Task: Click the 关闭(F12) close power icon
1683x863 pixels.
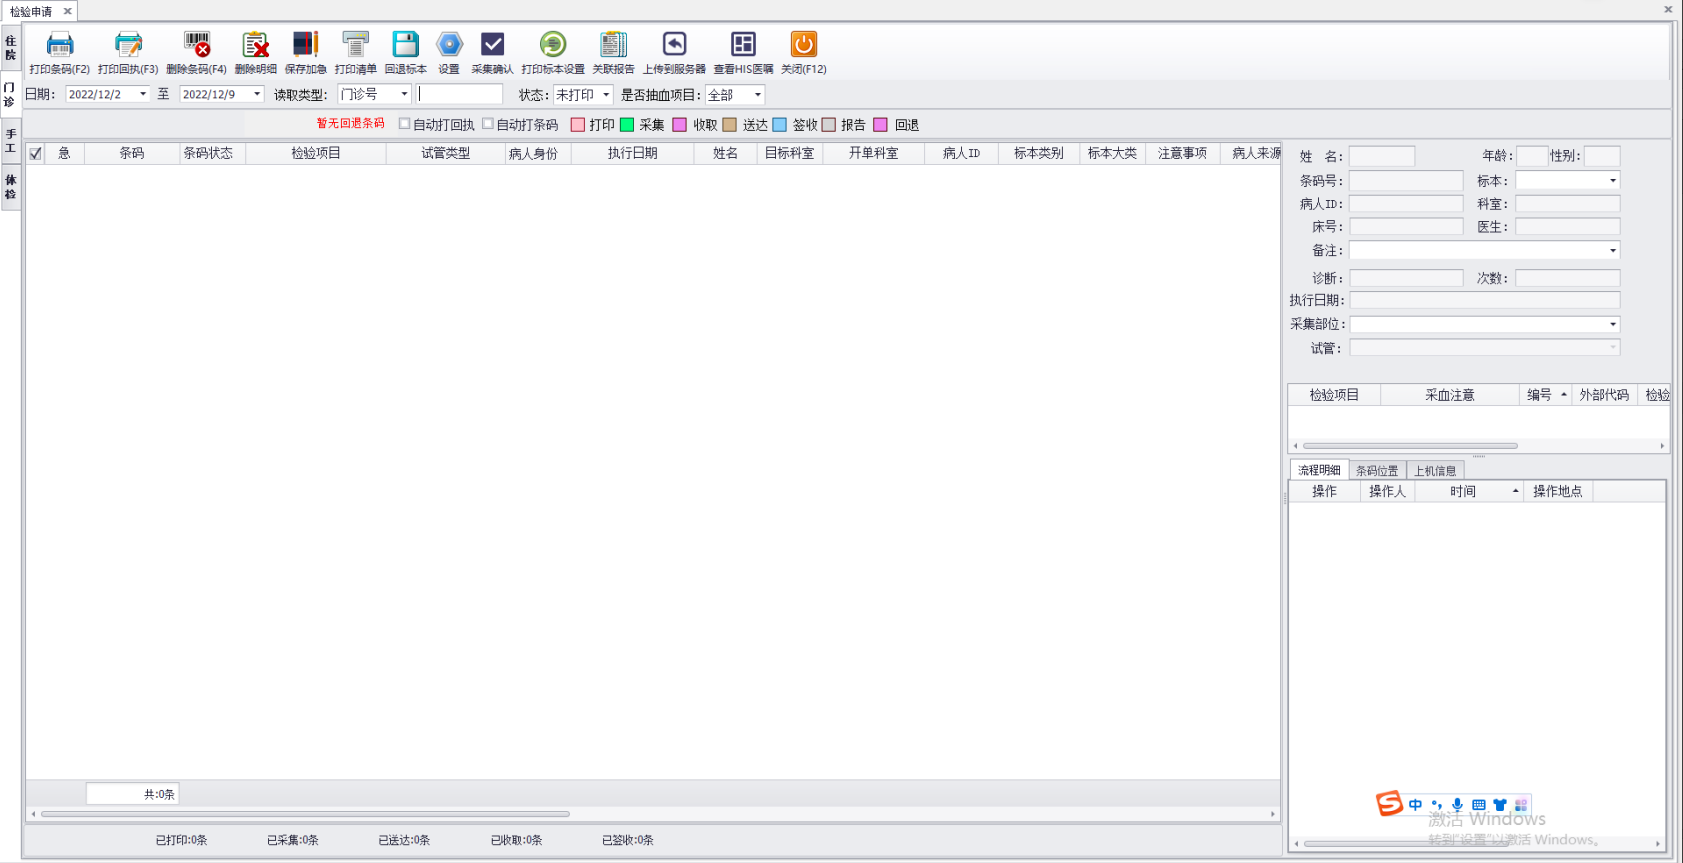Action: point(804,45)
